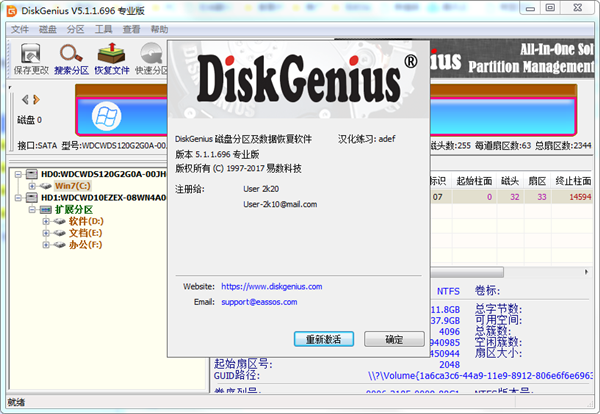Expand the Win7(C:) partition node
600x414 pixels.
[x=34, y=186]
